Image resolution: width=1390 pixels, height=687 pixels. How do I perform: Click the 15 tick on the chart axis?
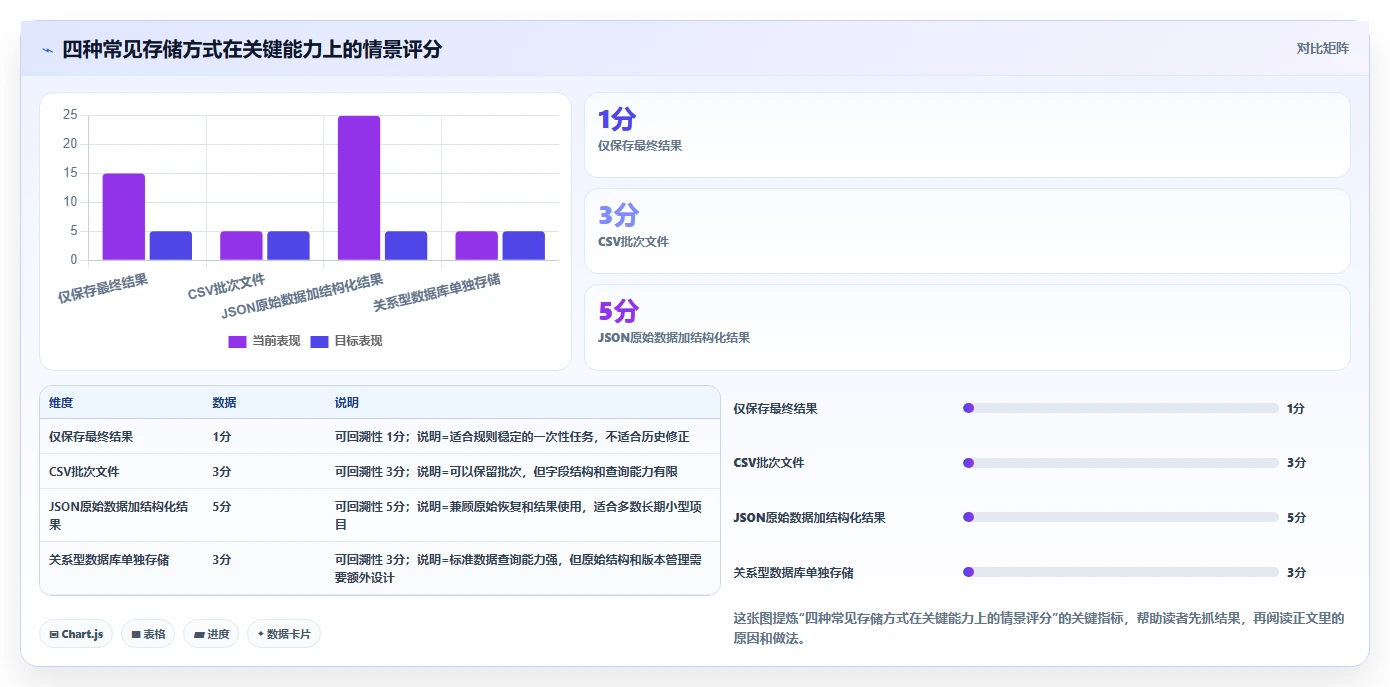click(x=70, y=173)
